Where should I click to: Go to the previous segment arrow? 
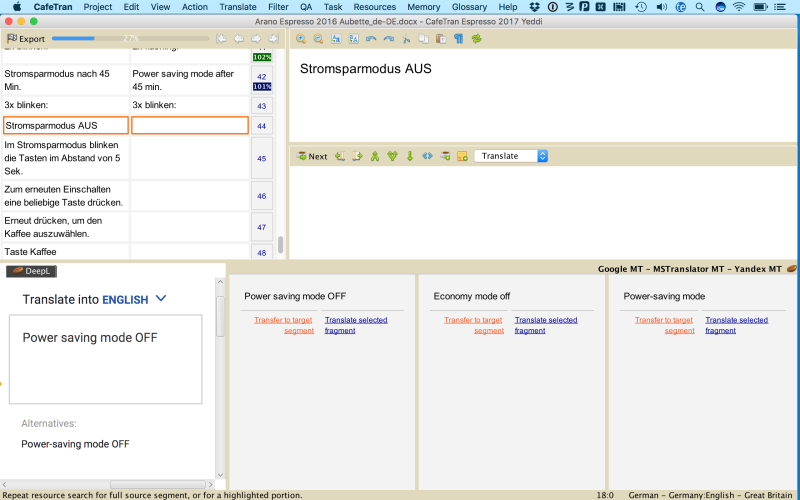[238, 39]
